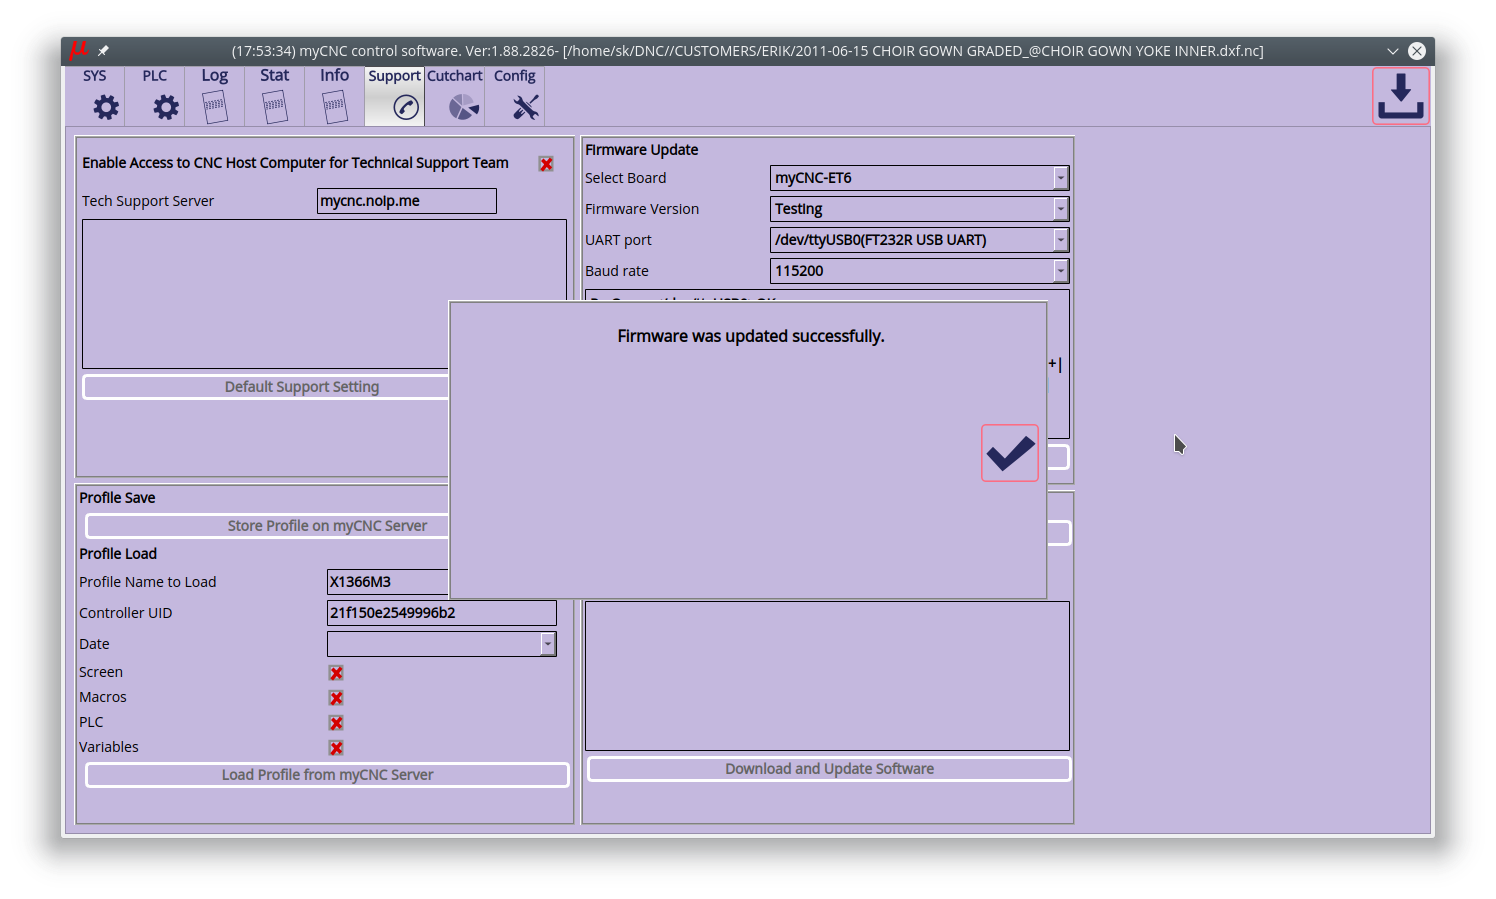Image resolution: width=1496 pixels, height=899 pixels.
Task: Open the Config tools icon
Action: pyautogui.click(x=525, y=106)
